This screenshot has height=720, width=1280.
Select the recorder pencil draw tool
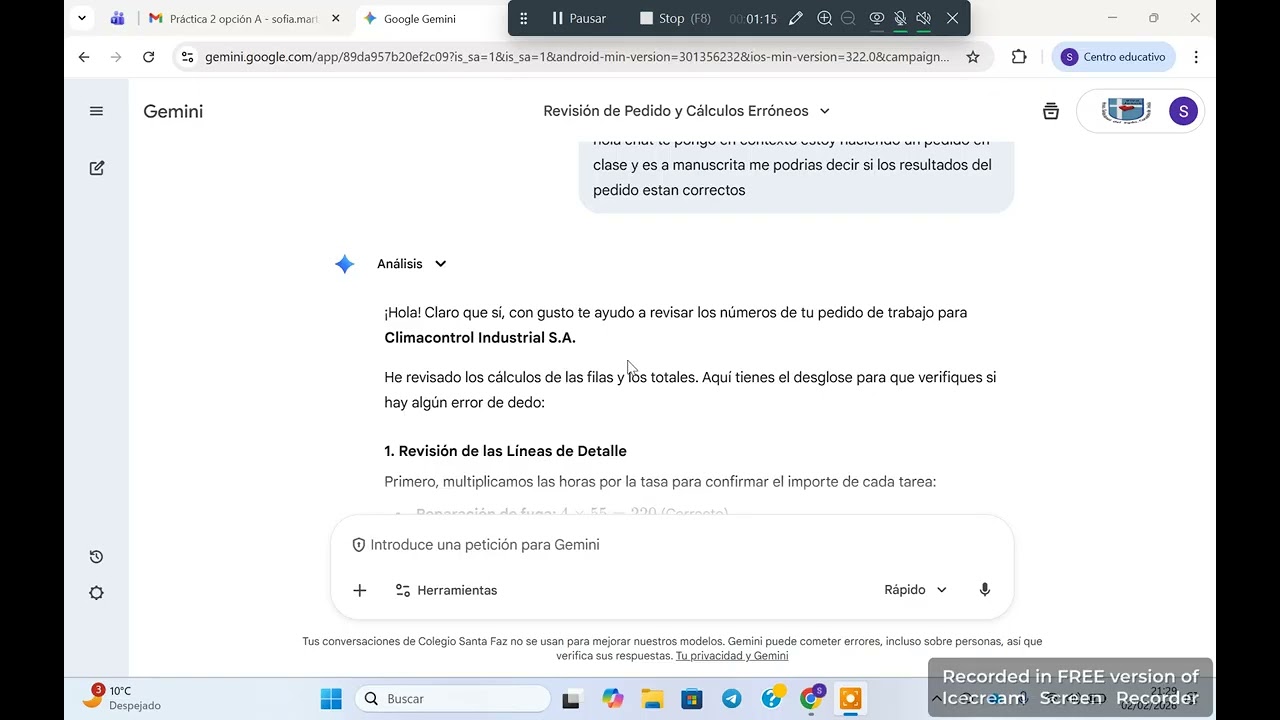click(796, 18)
